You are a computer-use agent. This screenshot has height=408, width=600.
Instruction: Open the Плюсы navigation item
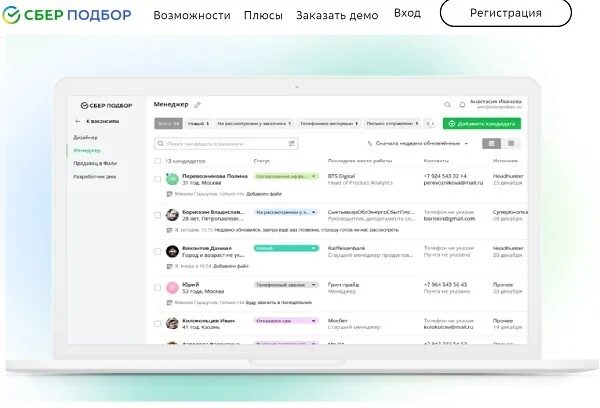click(x=263, y=15)
